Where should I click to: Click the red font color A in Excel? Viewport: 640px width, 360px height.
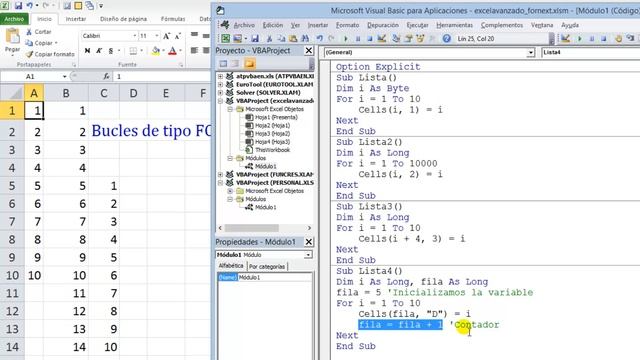[172, 51]
